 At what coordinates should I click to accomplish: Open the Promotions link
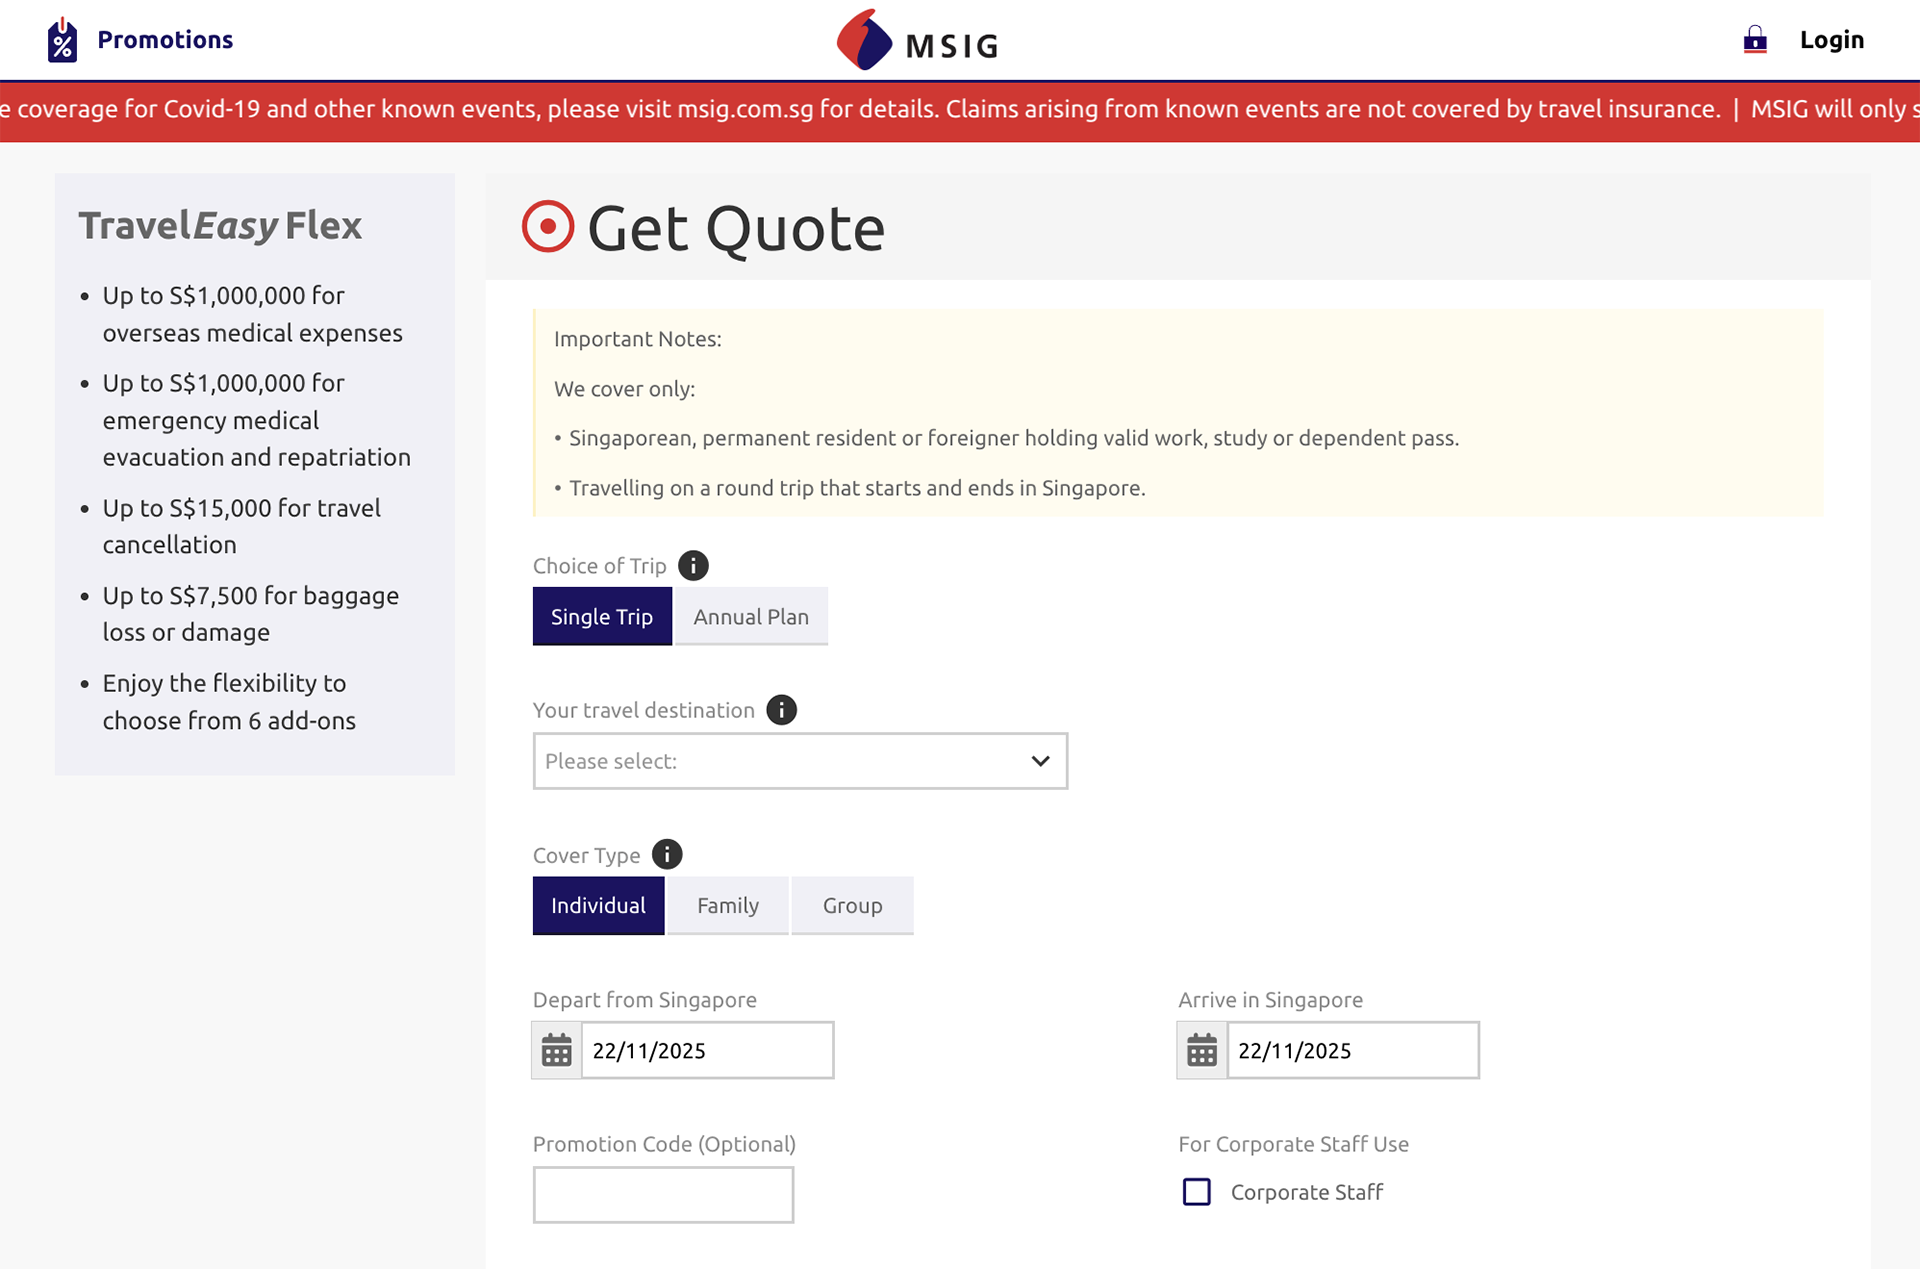click(x=165, y=40)
